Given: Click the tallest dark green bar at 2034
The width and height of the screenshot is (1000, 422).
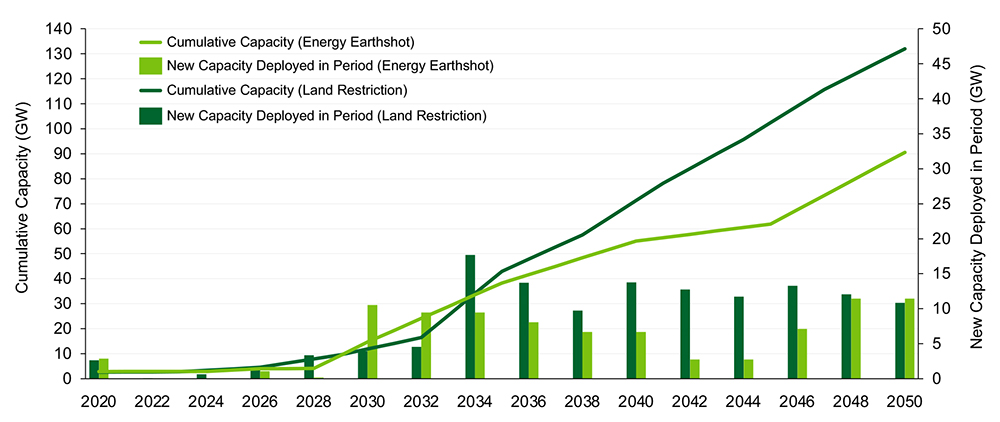Looking at the screenshot, I should tap(470, 316).
